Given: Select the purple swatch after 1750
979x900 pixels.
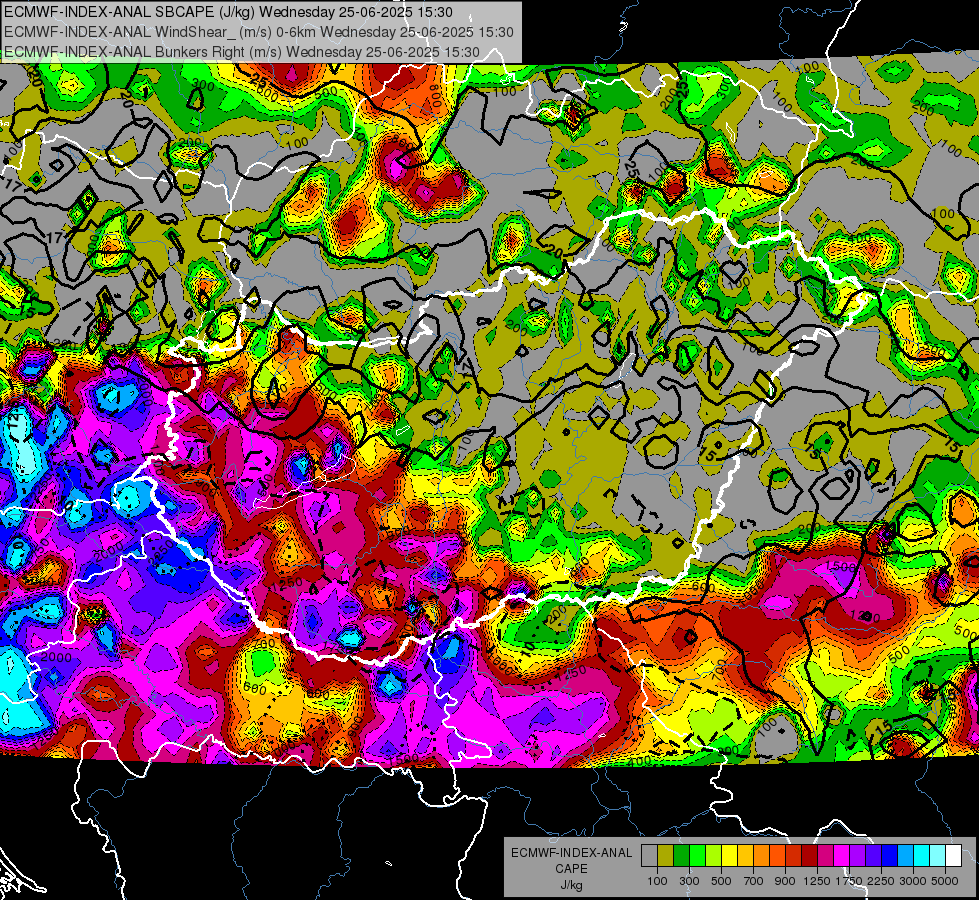Looking at the screenshot, I should coord(857,855).
